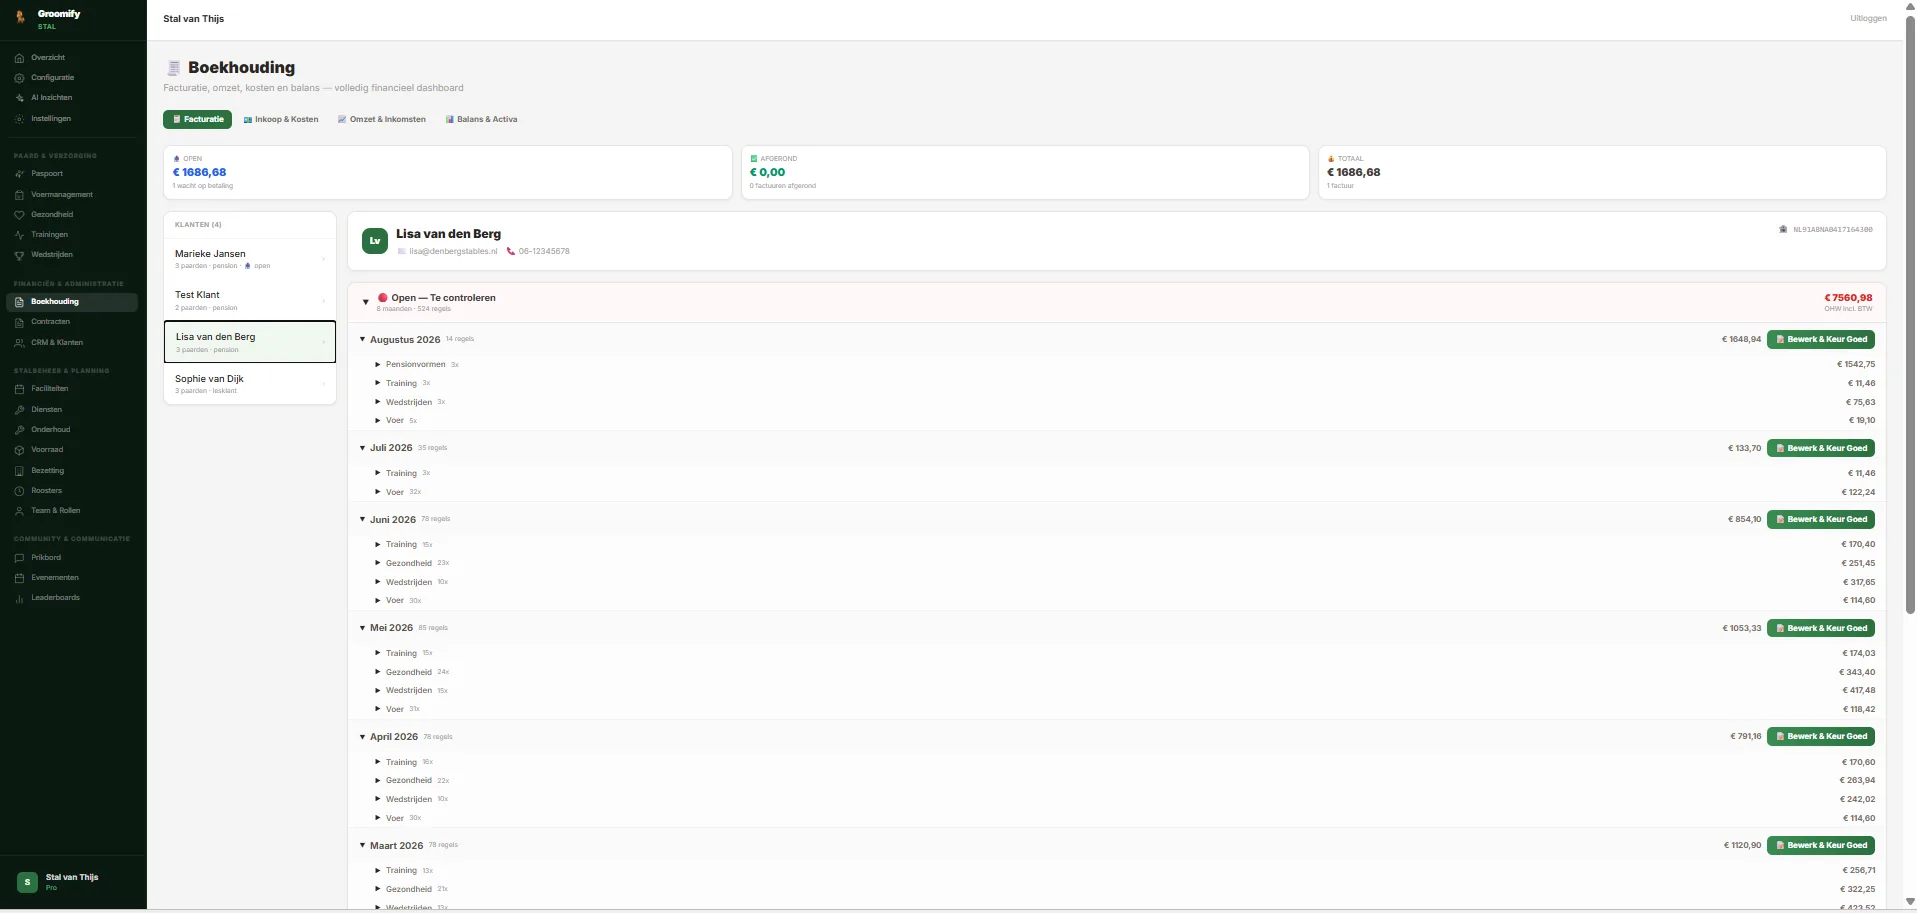The height and width of the screenshot is (913, 1917).
Task: Click the Groomify horse logo
Action: pos(20,17)
